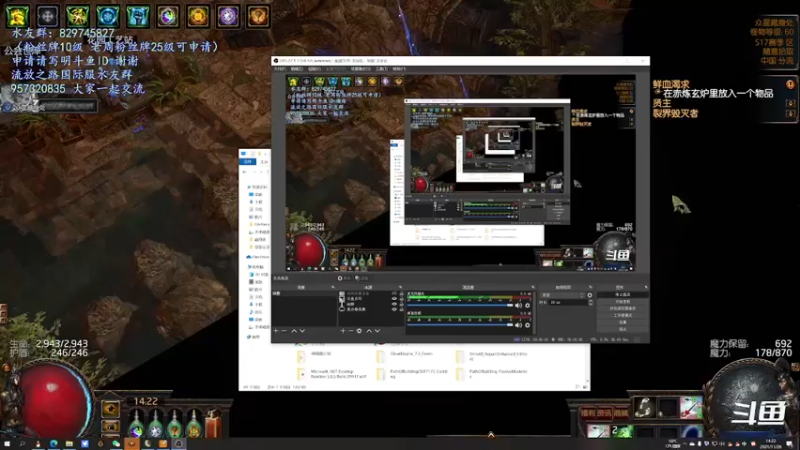This screenshot has width=800, height=450.
Task: Collapse the quest tracker top arrow
Action: (x=790, y=103)
